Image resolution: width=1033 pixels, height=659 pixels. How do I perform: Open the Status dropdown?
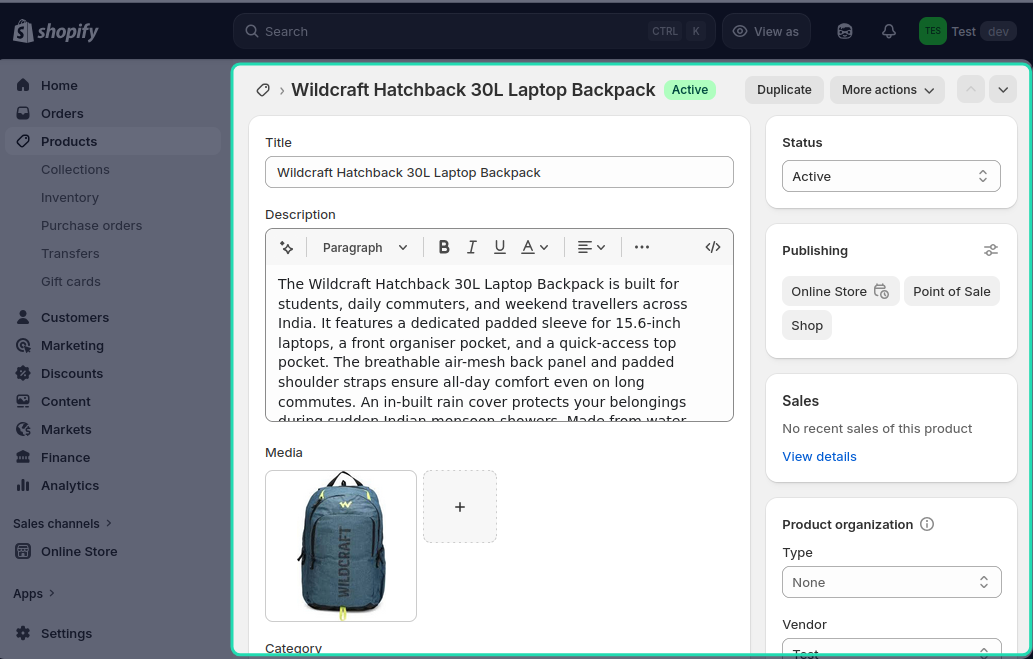[x=891, y=176]
